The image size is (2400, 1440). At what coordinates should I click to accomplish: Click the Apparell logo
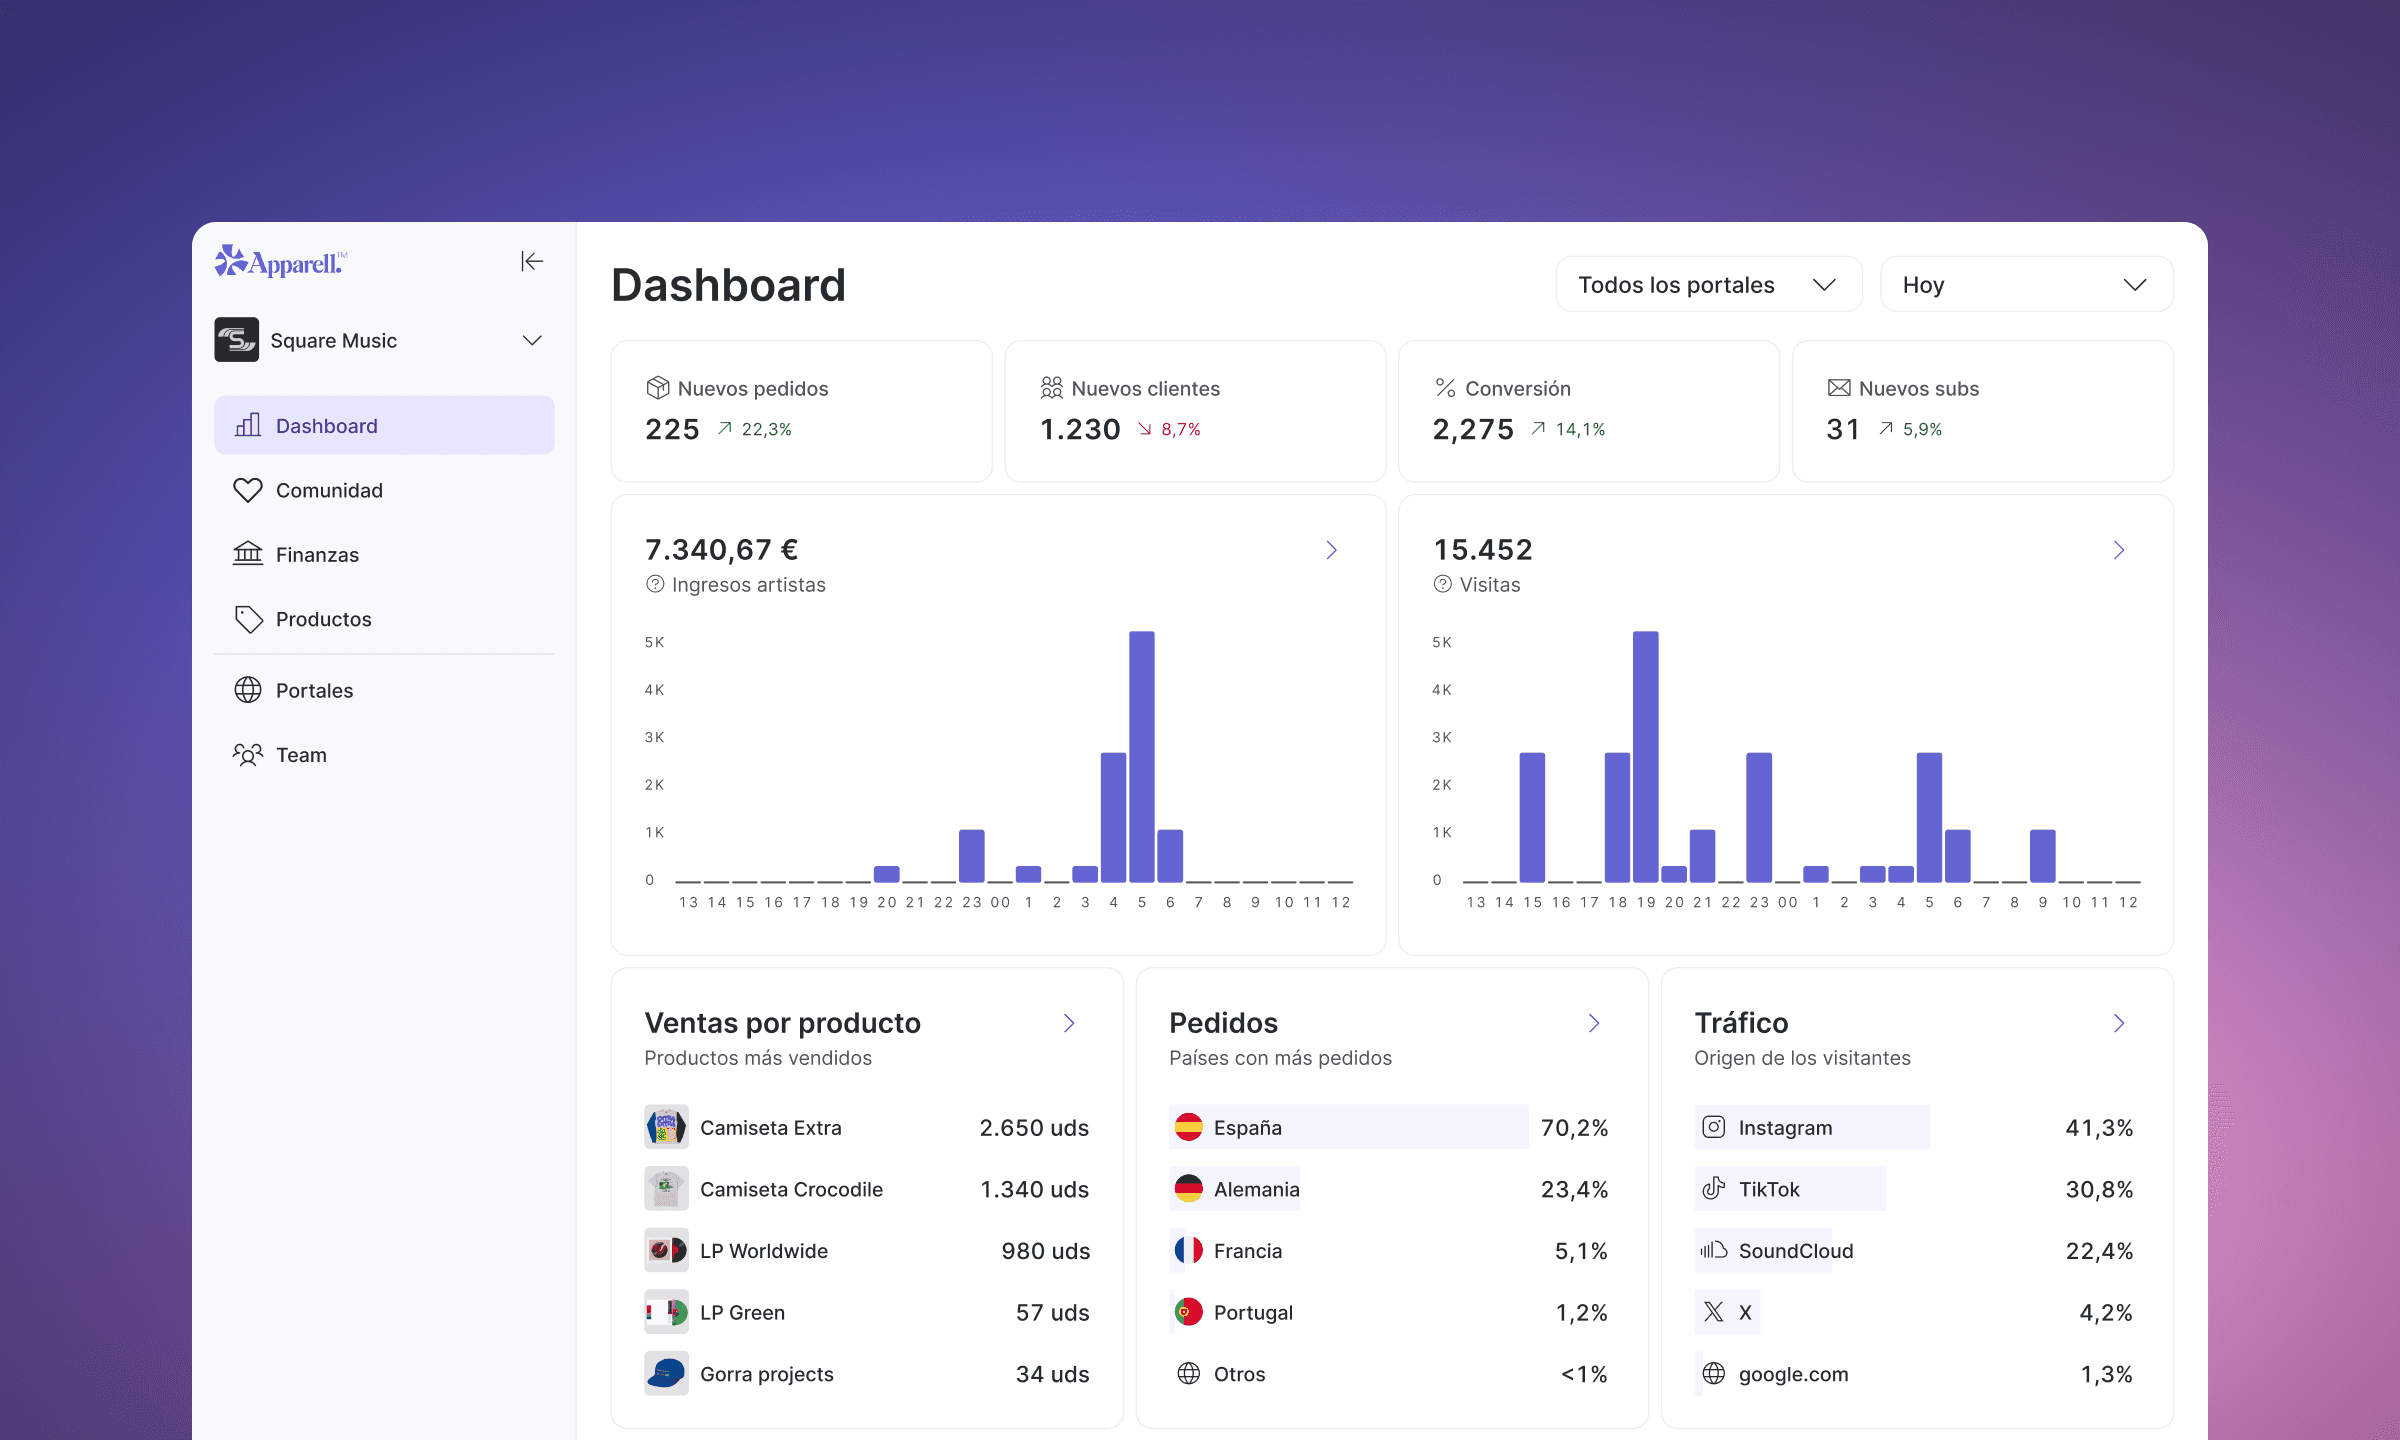point(280,262)
